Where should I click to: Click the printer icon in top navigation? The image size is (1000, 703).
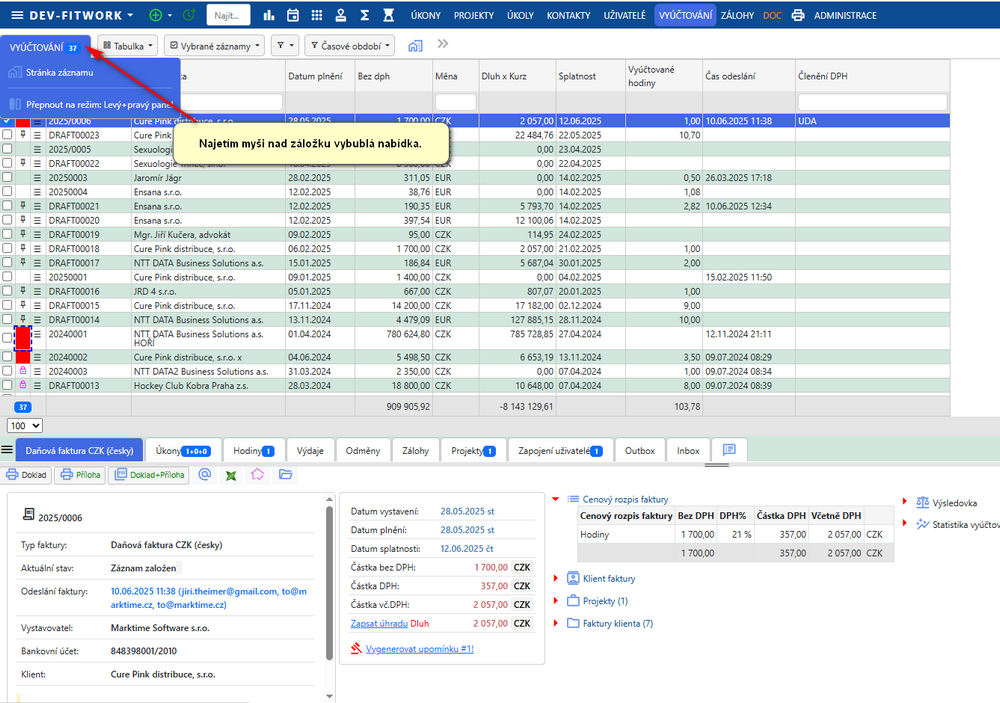click(x=797, y=16)
